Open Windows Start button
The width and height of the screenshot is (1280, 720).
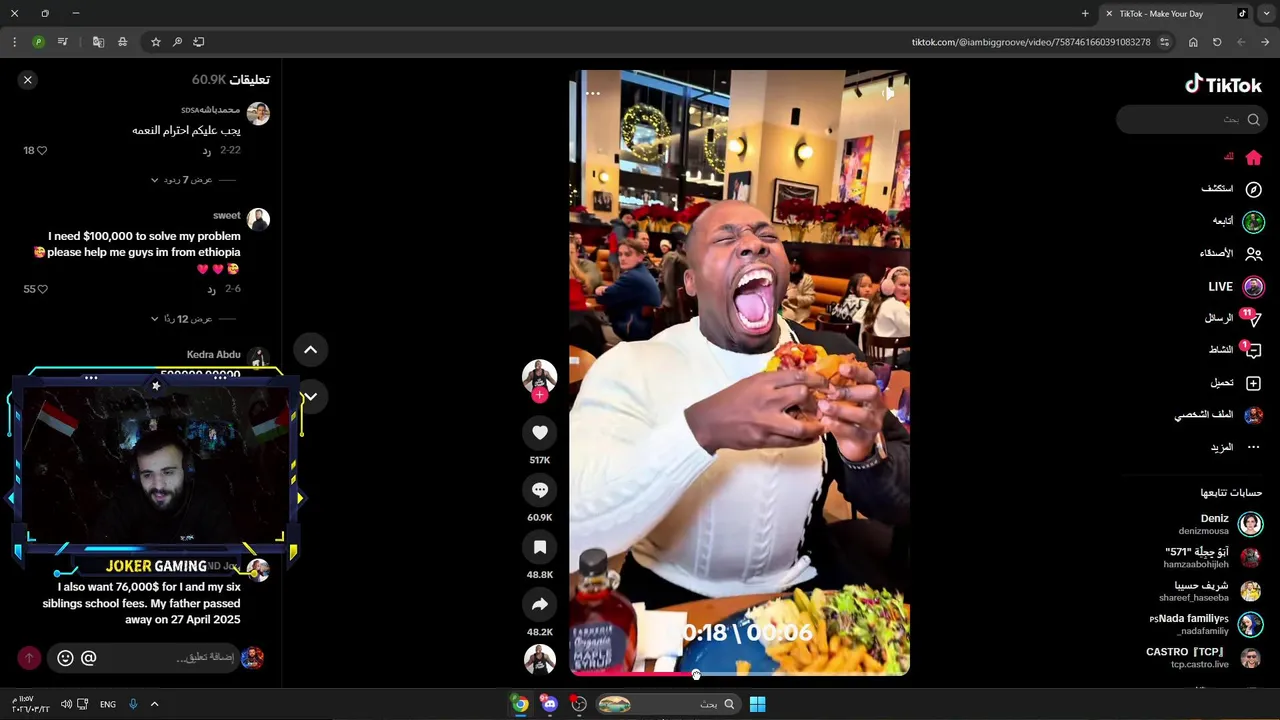(758, 704)
